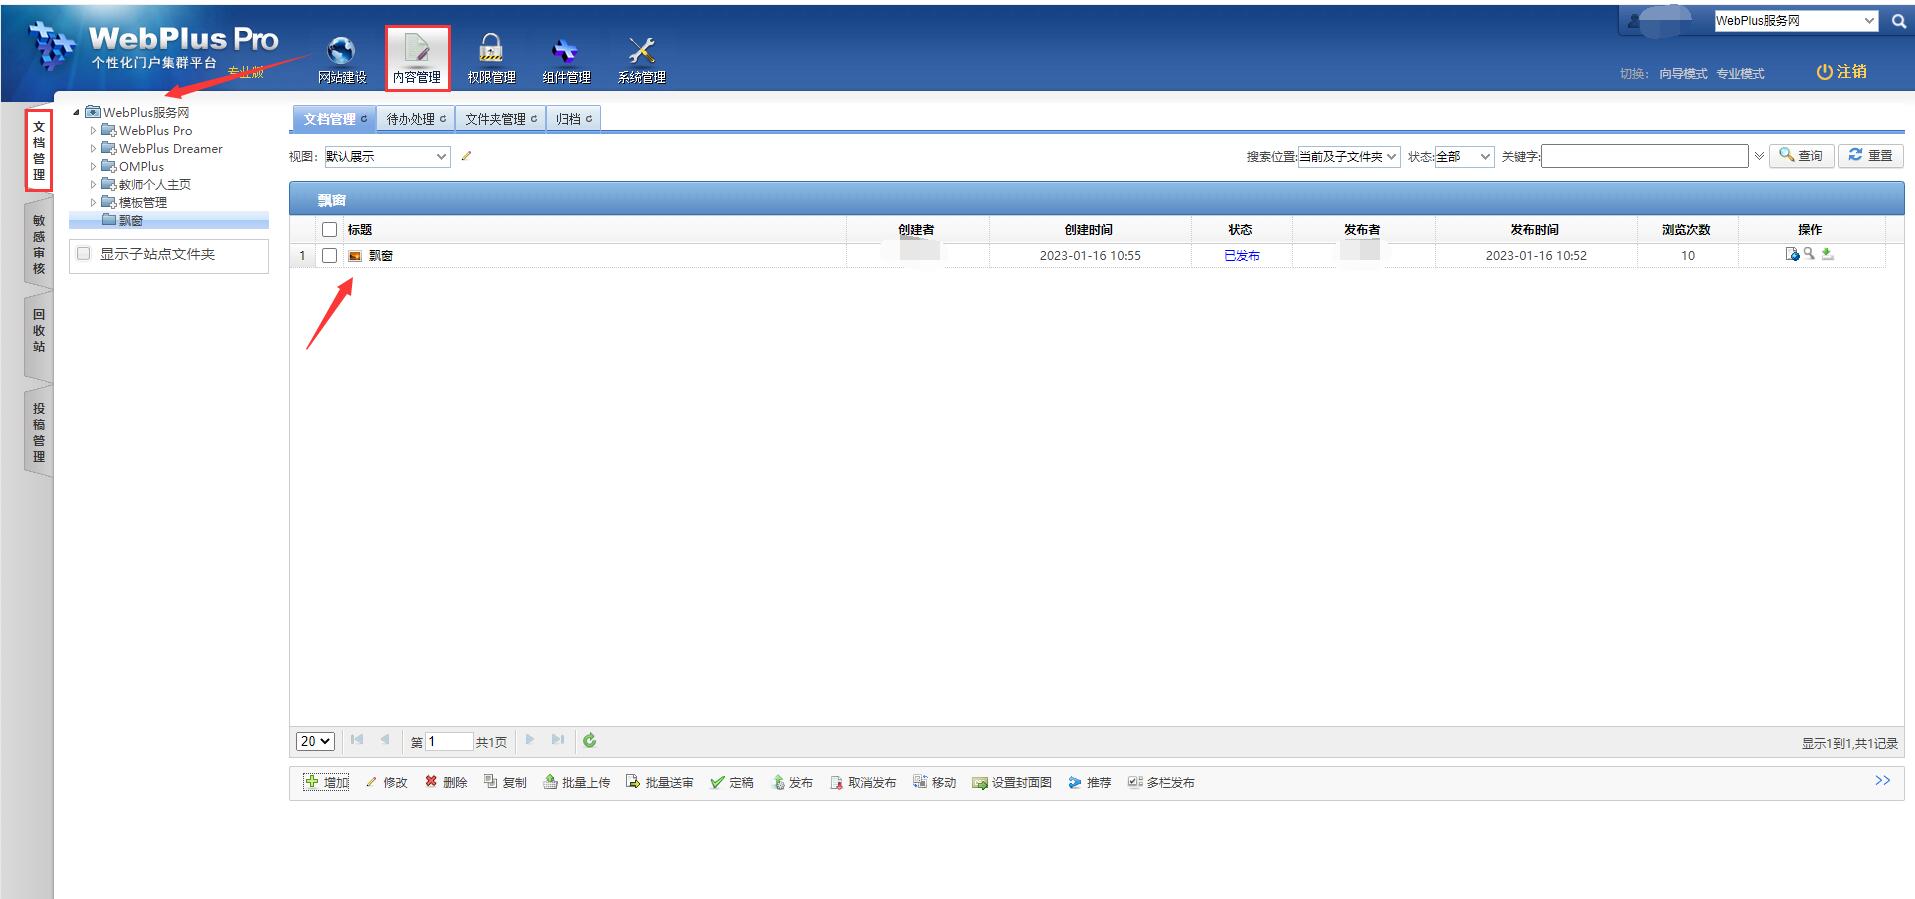Enable the 显示子站点文件夹 checkbox
The image size is (1915, 899).
pyautogui.click(x=84, y=254)
